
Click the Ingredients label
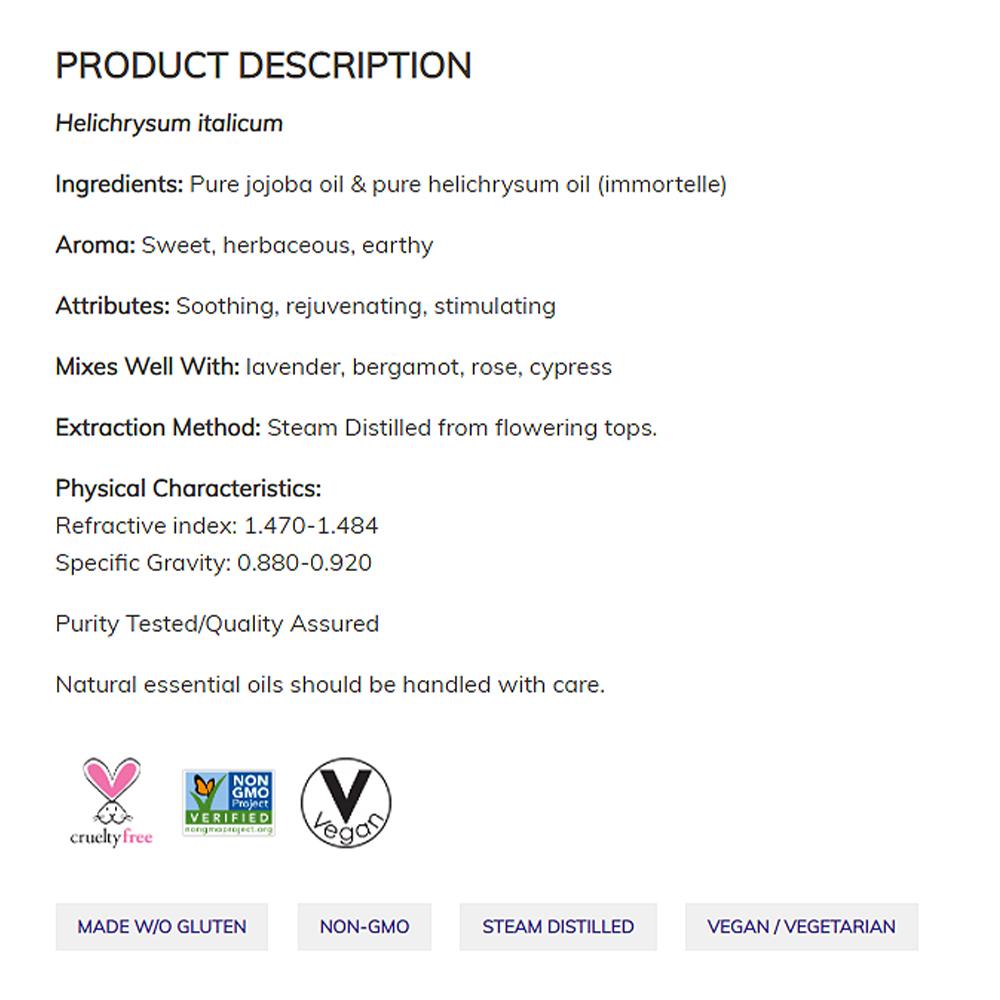pos(119,185)
